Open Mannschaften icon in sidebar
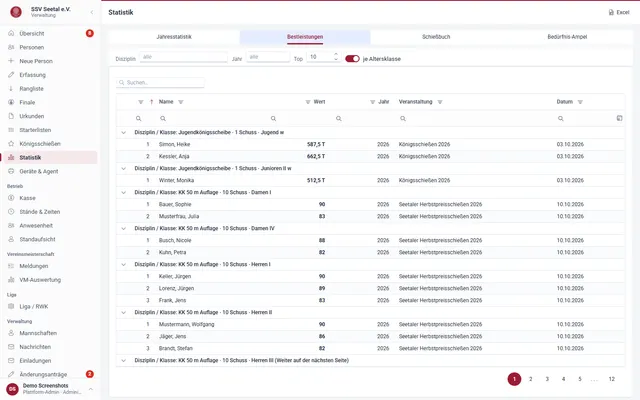The height and width of the screenshot is (400, 640). tap(11, 333)
